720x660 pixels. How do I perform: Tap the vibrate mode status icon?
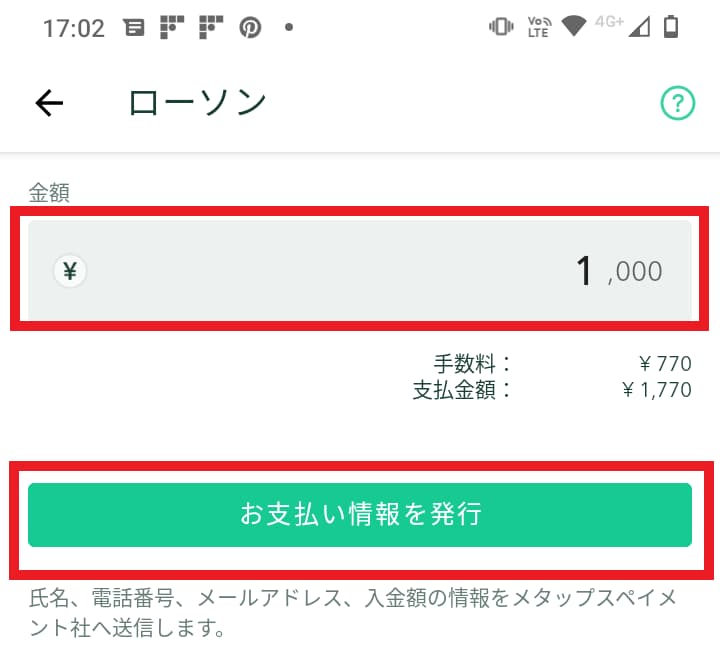pyautogui.click(x=500, y=27)
